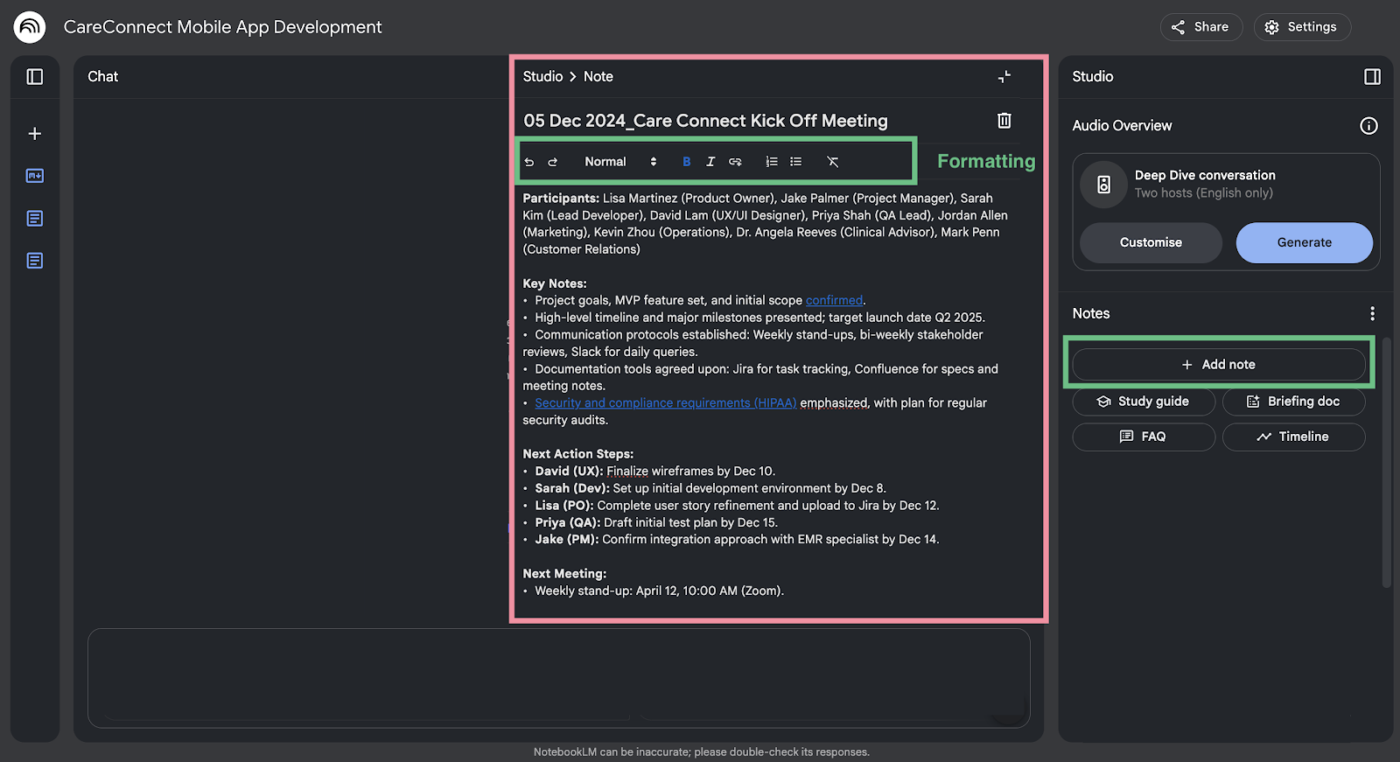Click the note title text field
Image resolution: width=1400 pixels, height=762 pixels.
pyautogui.click(x=705, y=121)
